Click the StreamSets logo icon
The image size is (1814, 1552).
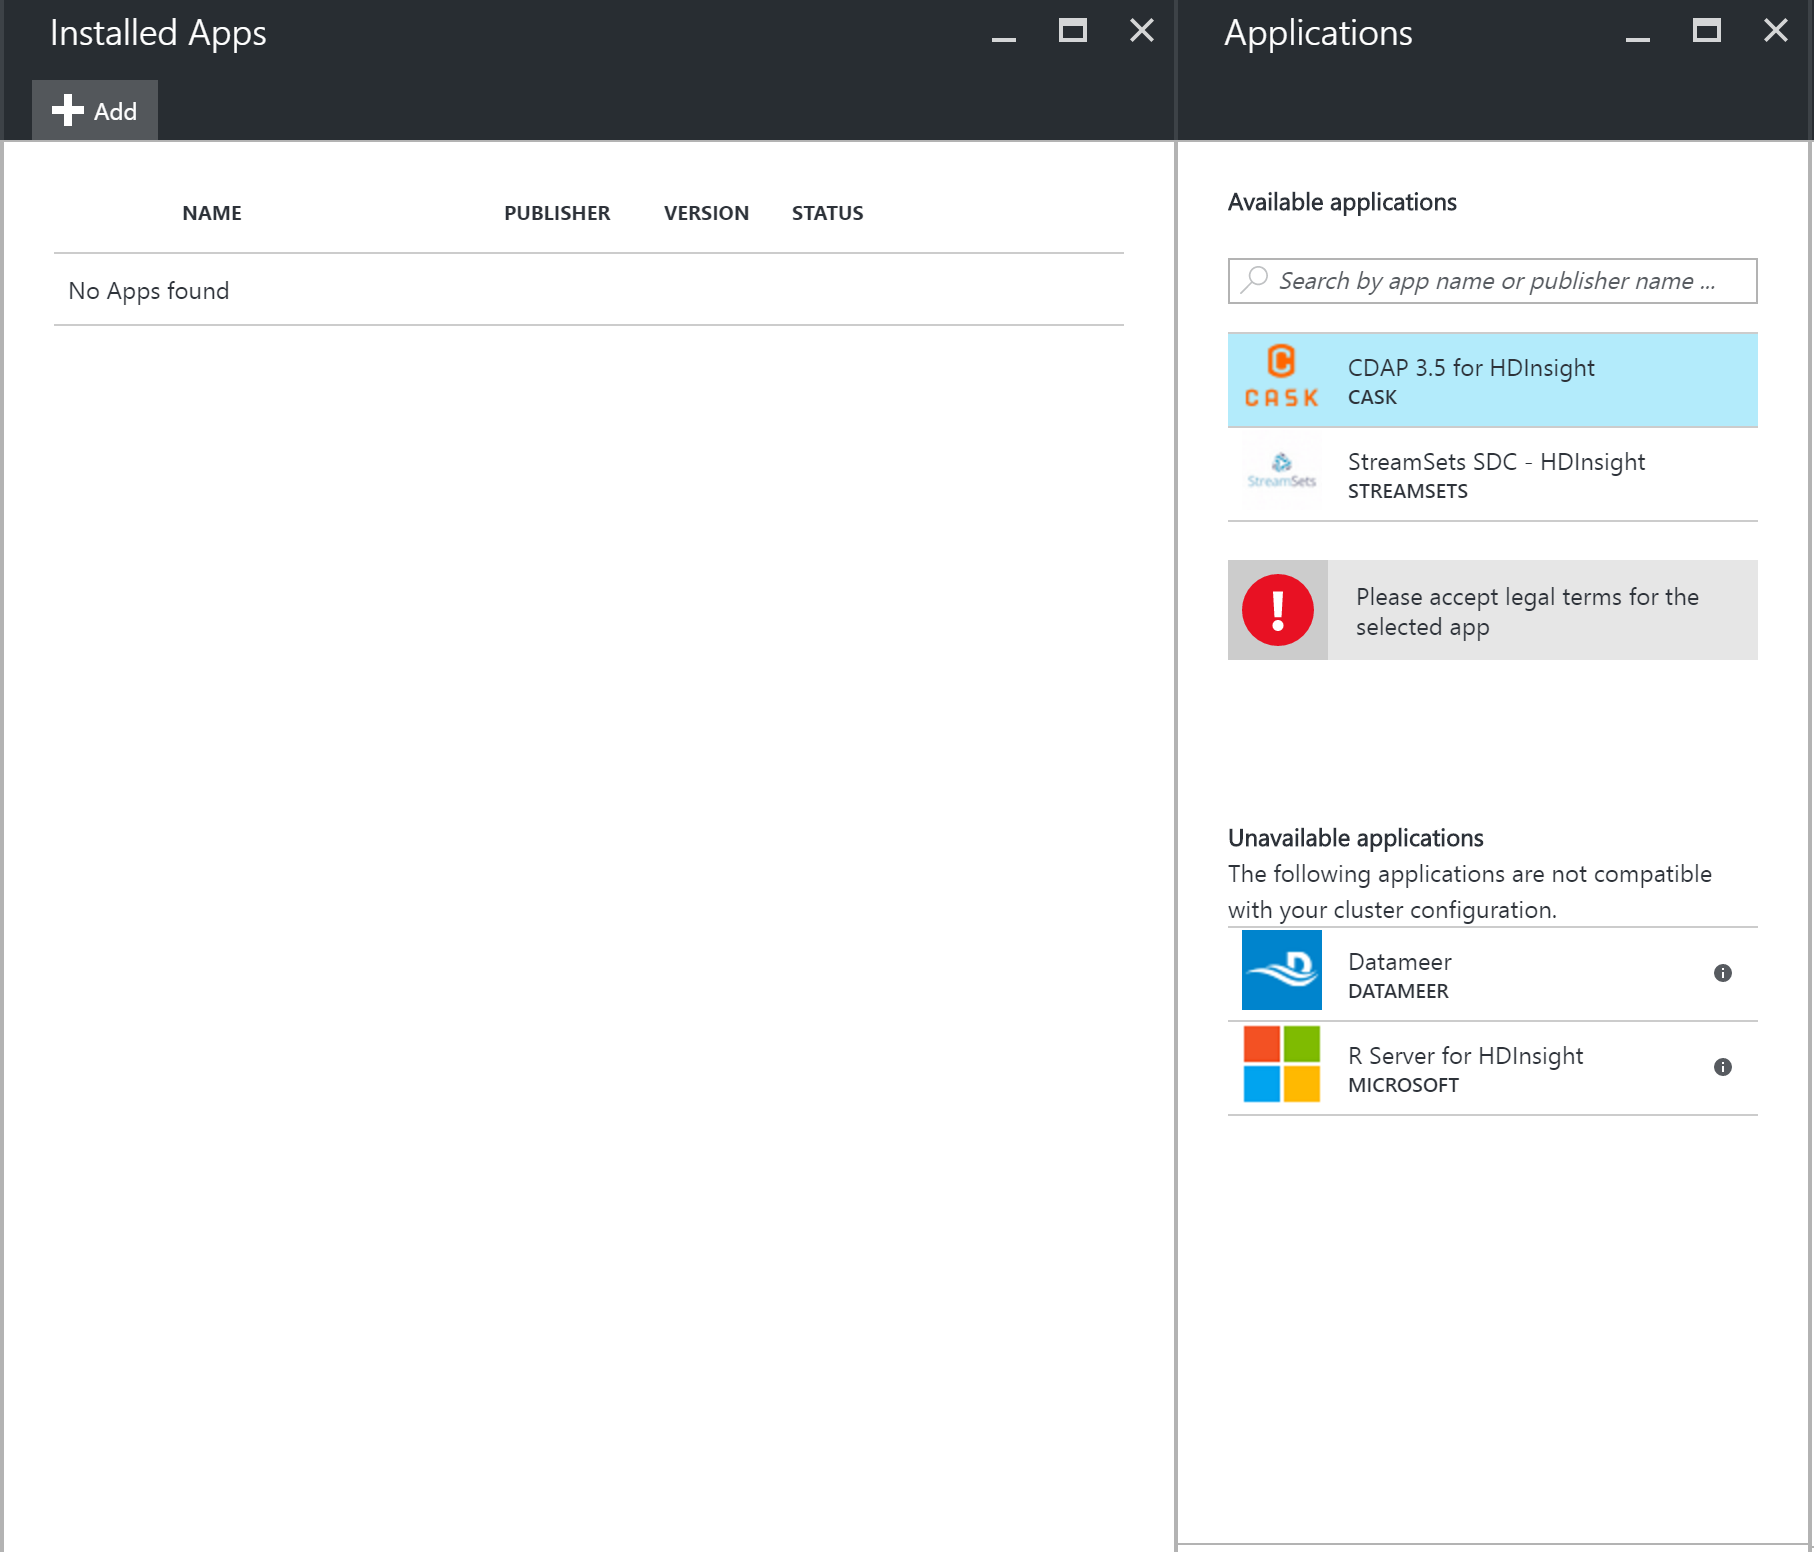[1282, 470]
